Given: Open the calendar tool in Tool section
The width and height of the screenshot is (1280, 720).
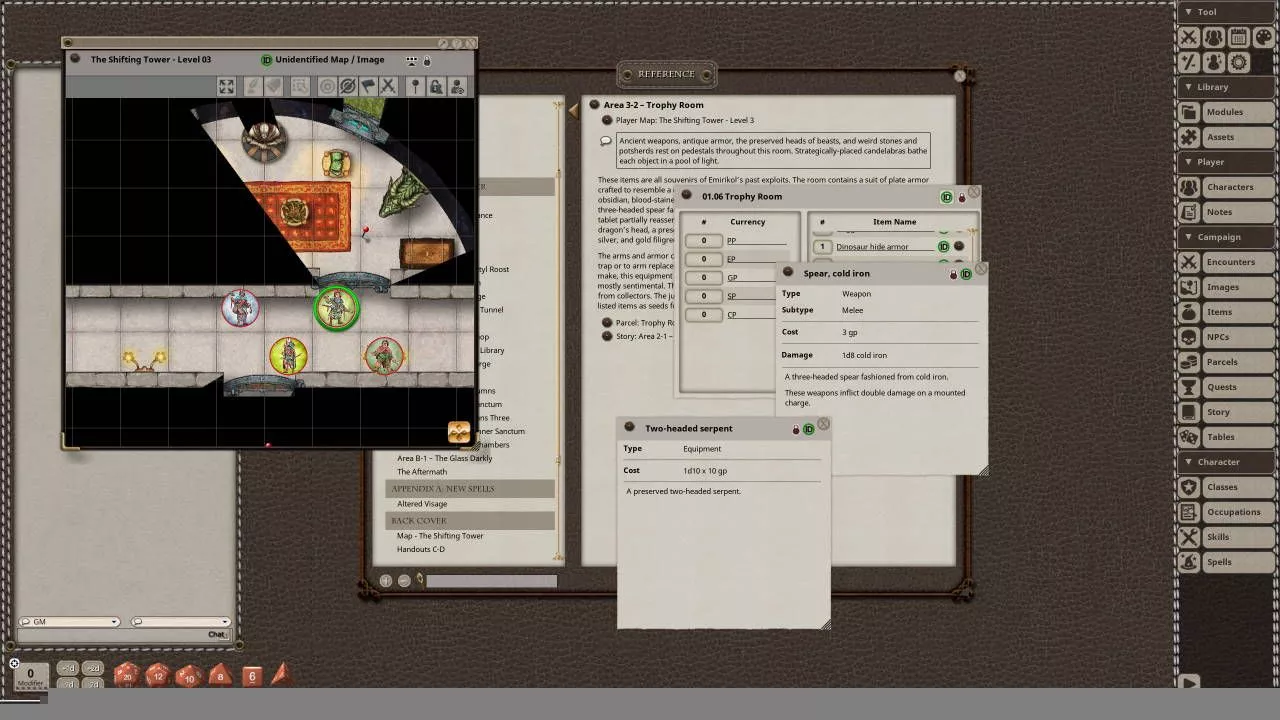Looking at the screenshot, I should point(1239,37).
